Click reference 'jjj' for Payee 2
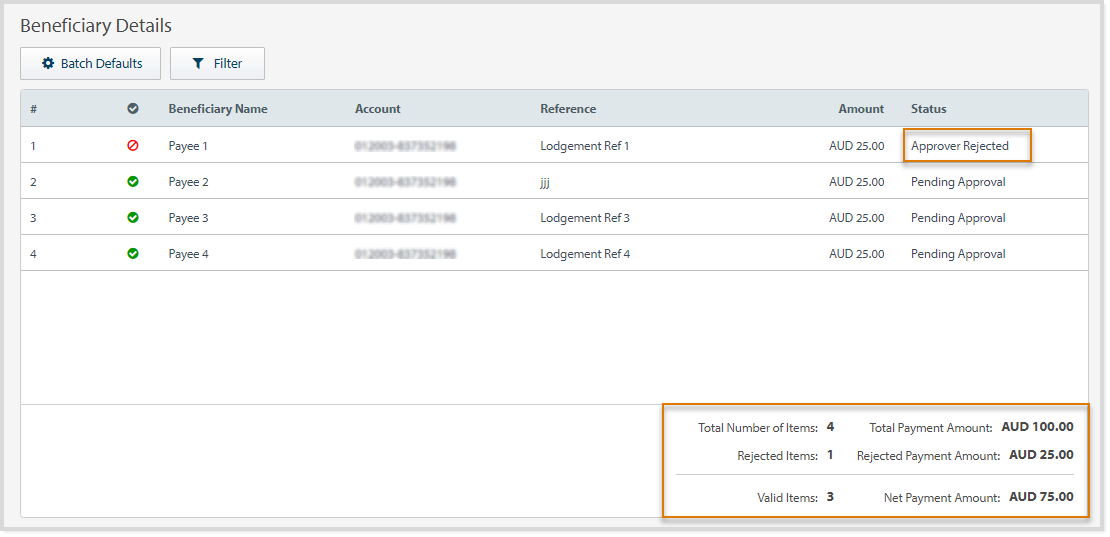Viewport: 1110px width, 537px height. tap(545, 182)
